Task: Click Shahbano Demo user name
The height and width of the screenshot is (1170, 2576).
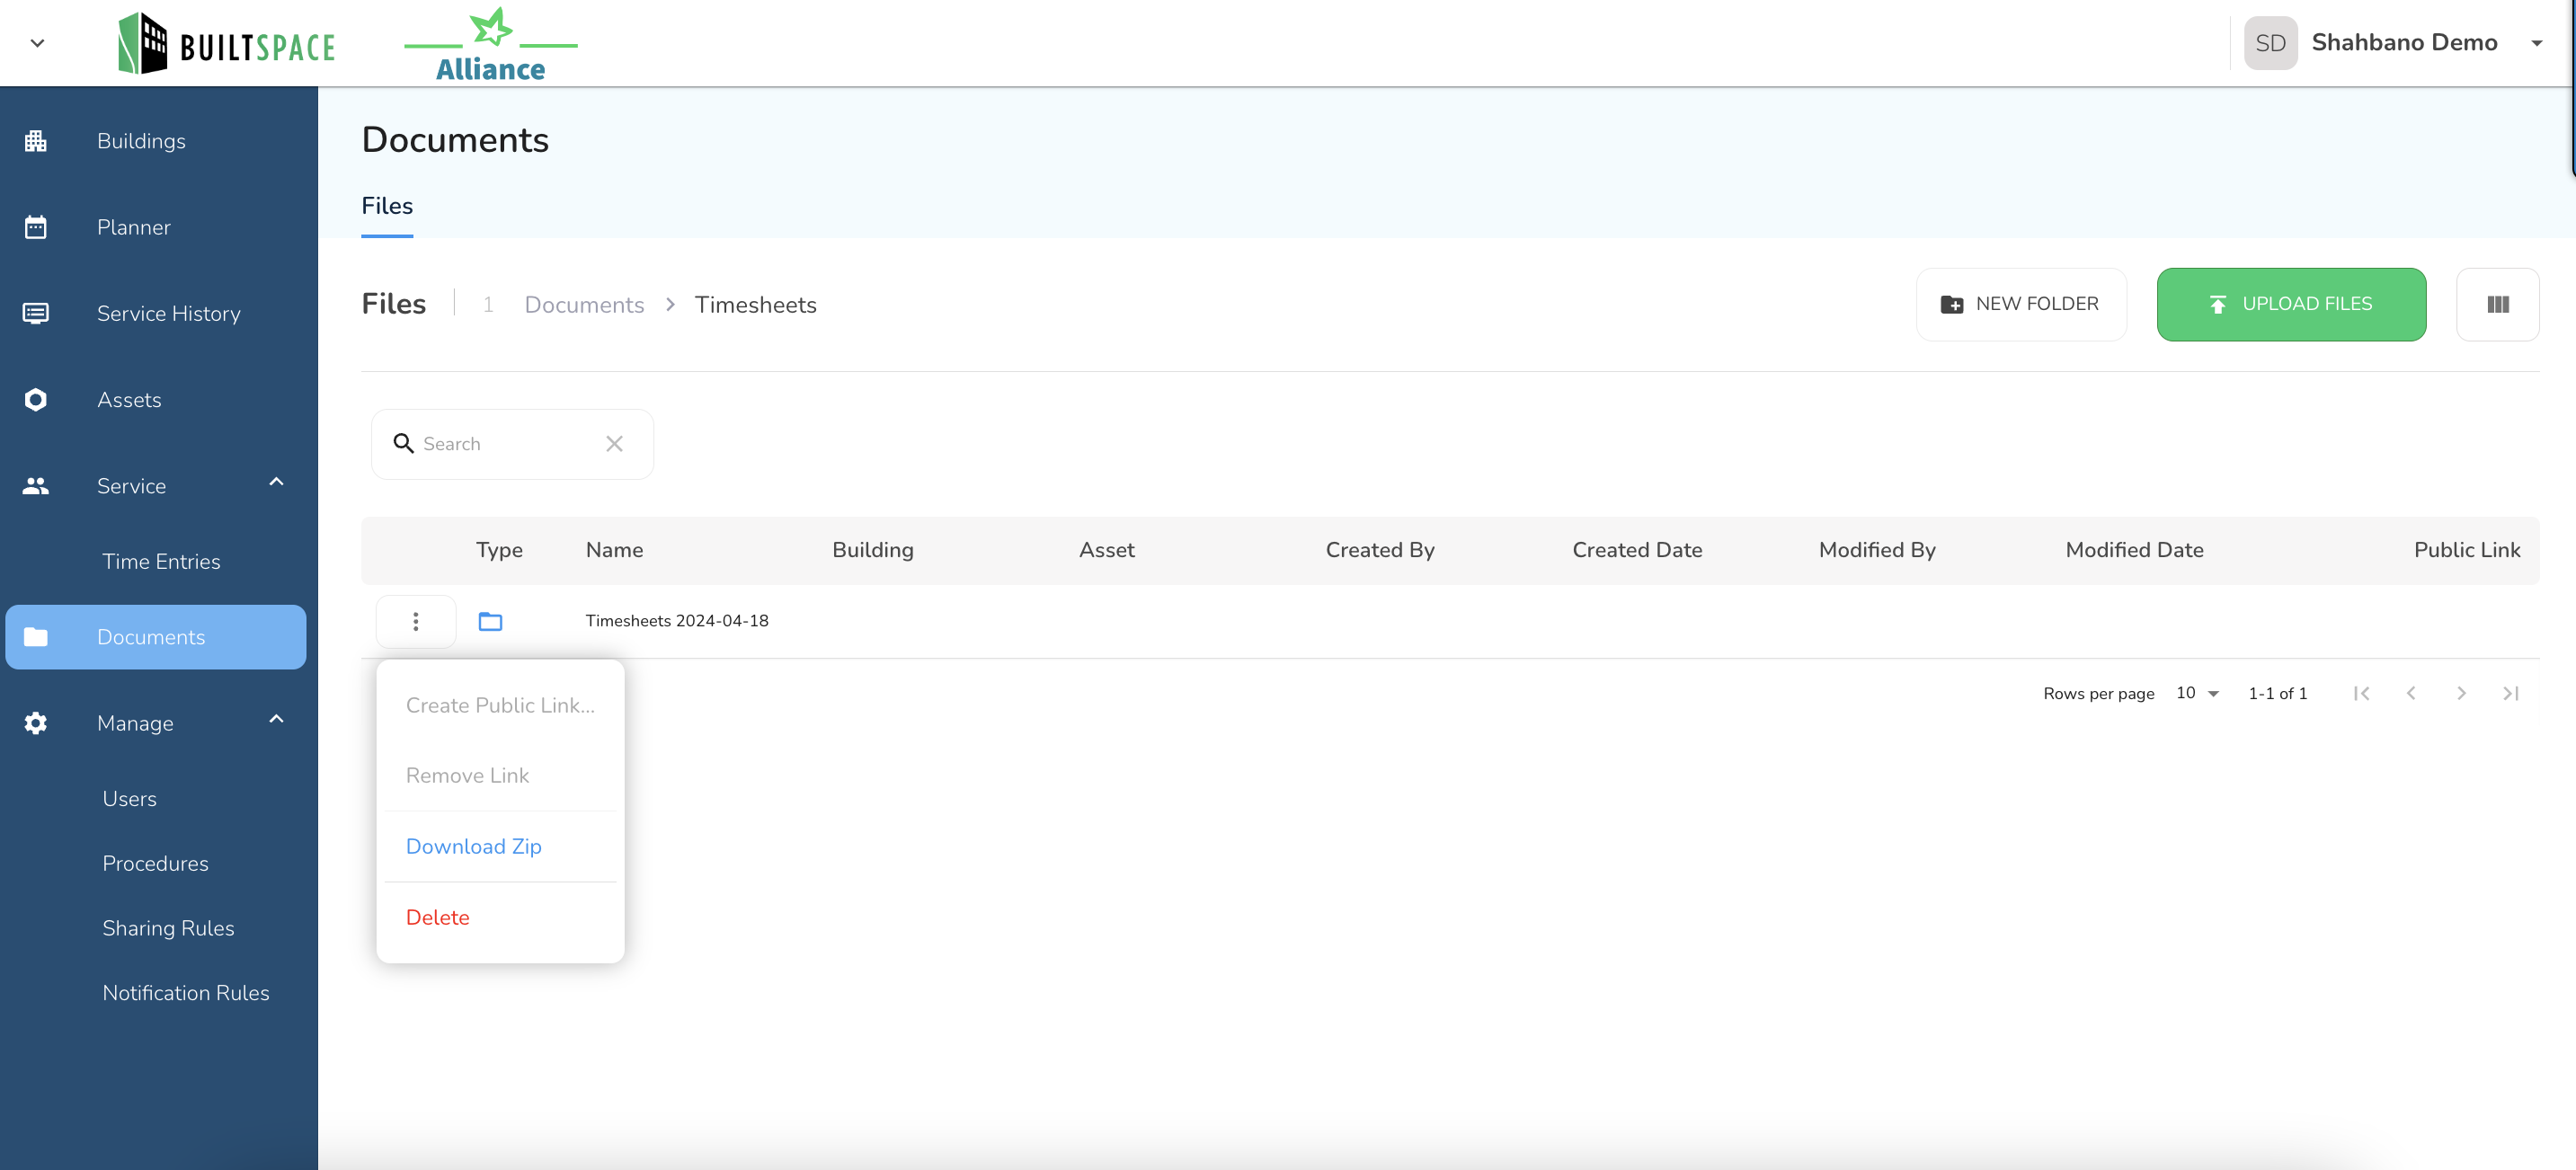Action: point(2404,43)
